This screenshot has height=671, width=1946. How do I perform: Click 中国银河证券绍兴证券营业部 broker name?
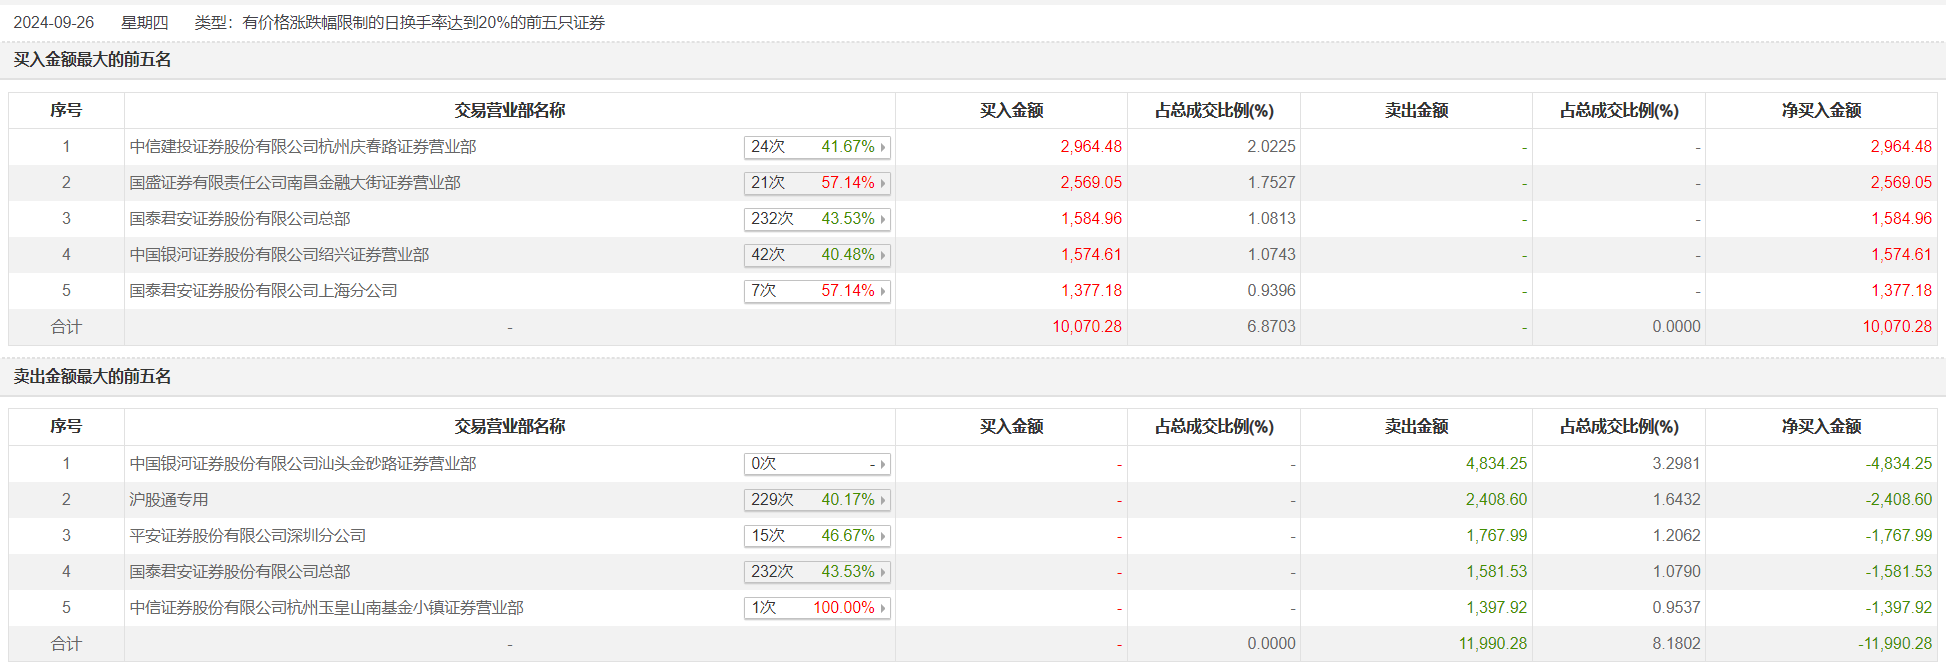point(279,255)
